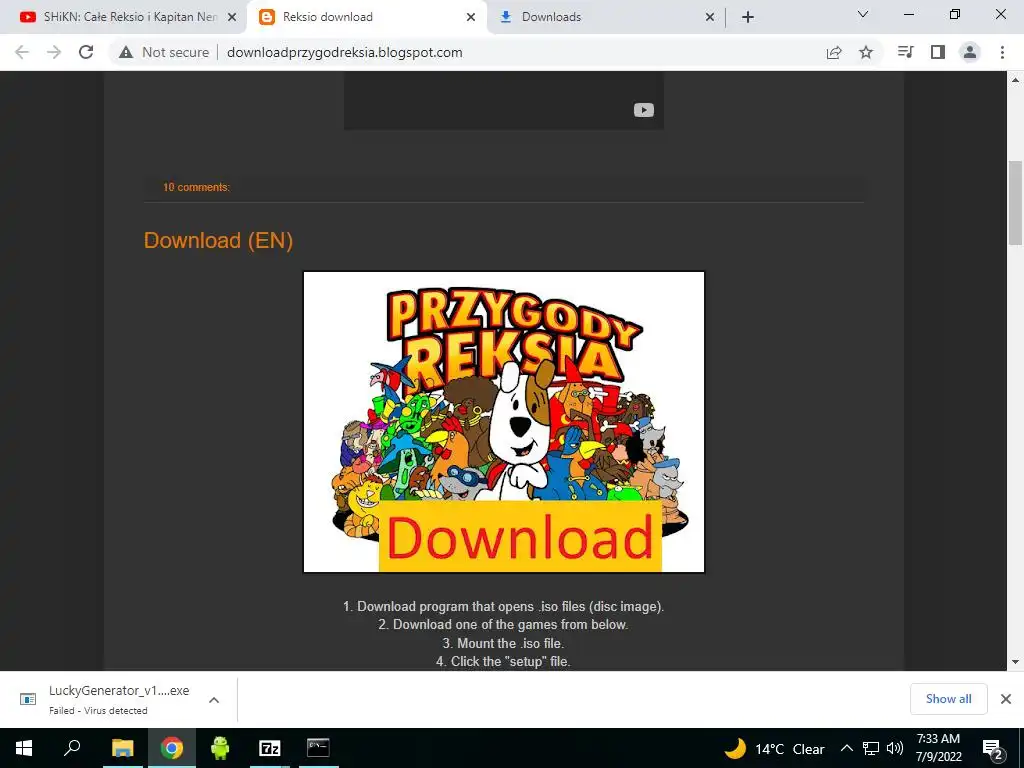
Task: Open Chrome's three-dot menu
Action: [1002, 52]
